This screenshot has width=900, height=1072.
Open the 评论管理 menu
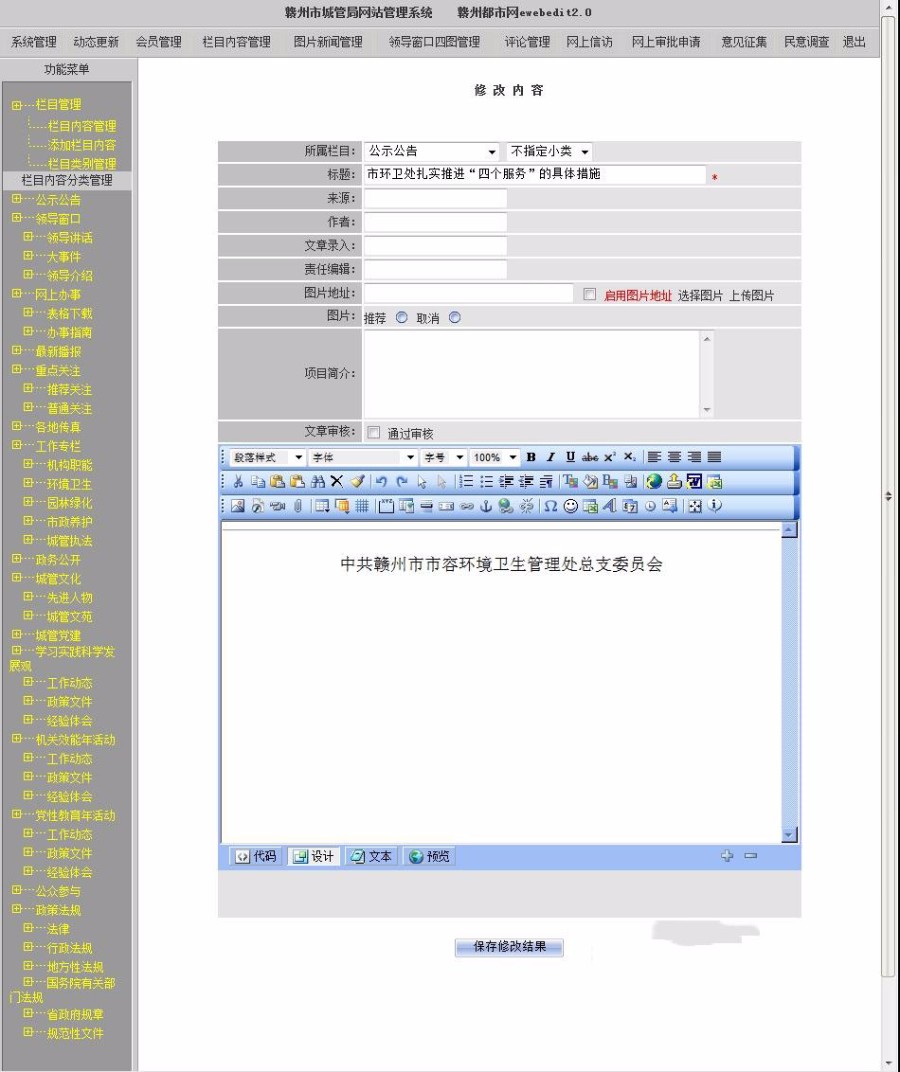[527, 42]
